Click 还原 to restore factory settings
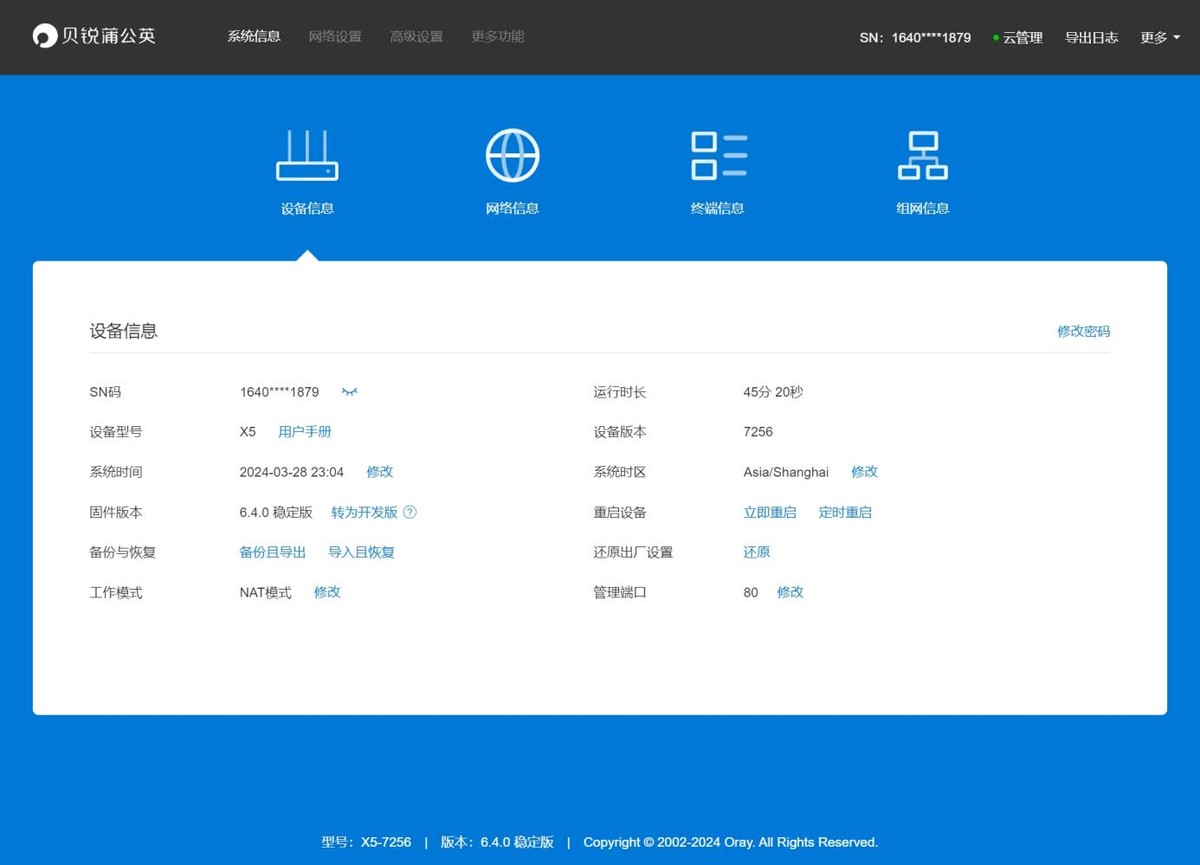The height and width of the screenshot is (865, 1200). [x=756, y=551]
